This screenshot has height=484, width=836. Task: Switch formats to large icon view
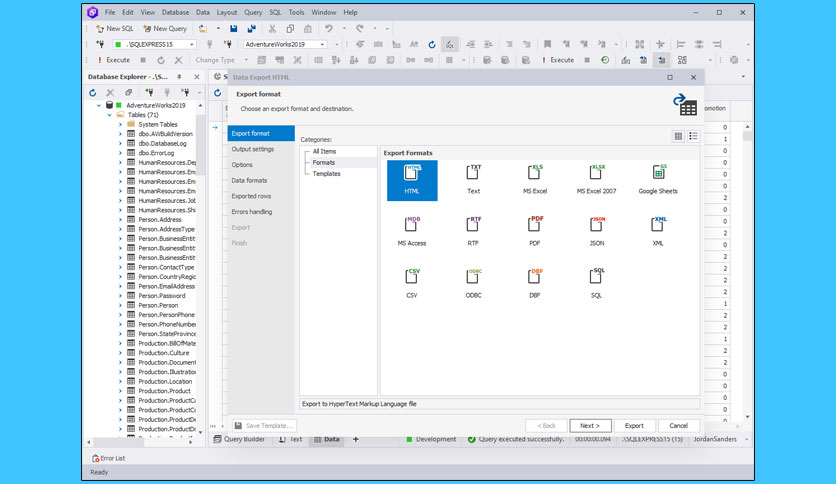[x=678, y=136]
